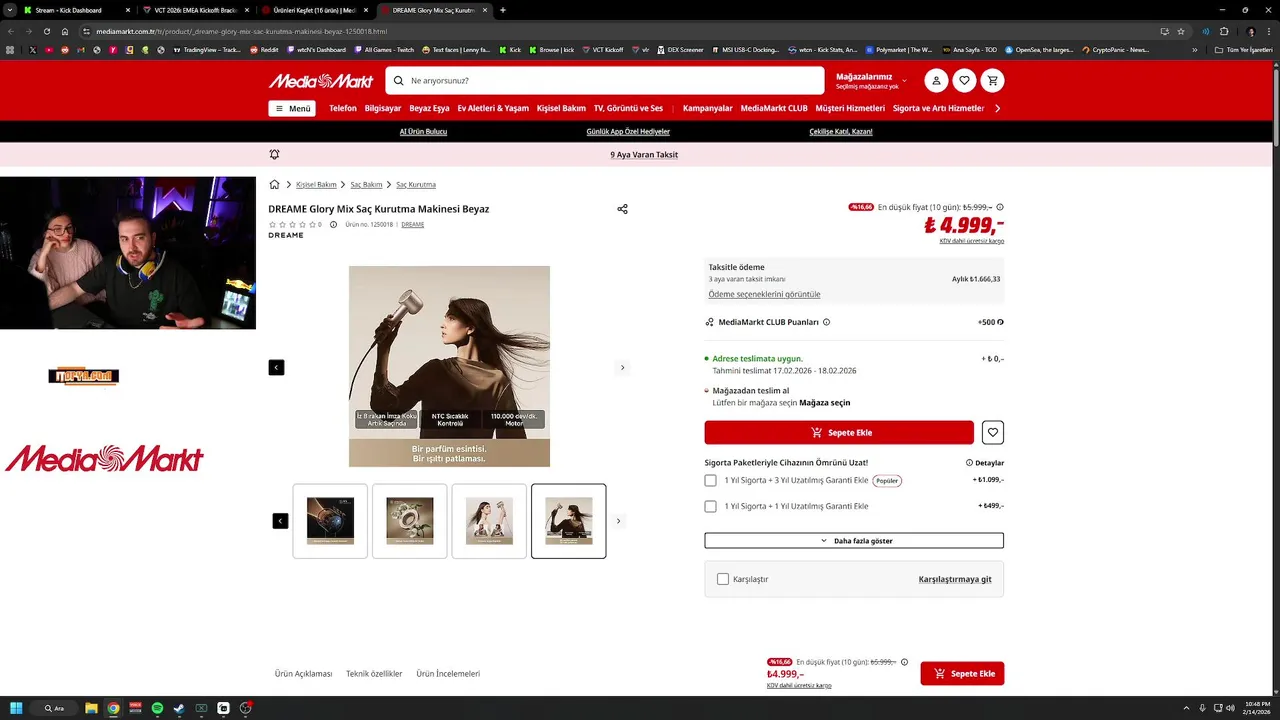Open the Detaylar link for insurance packages

(x=985, y=463)
